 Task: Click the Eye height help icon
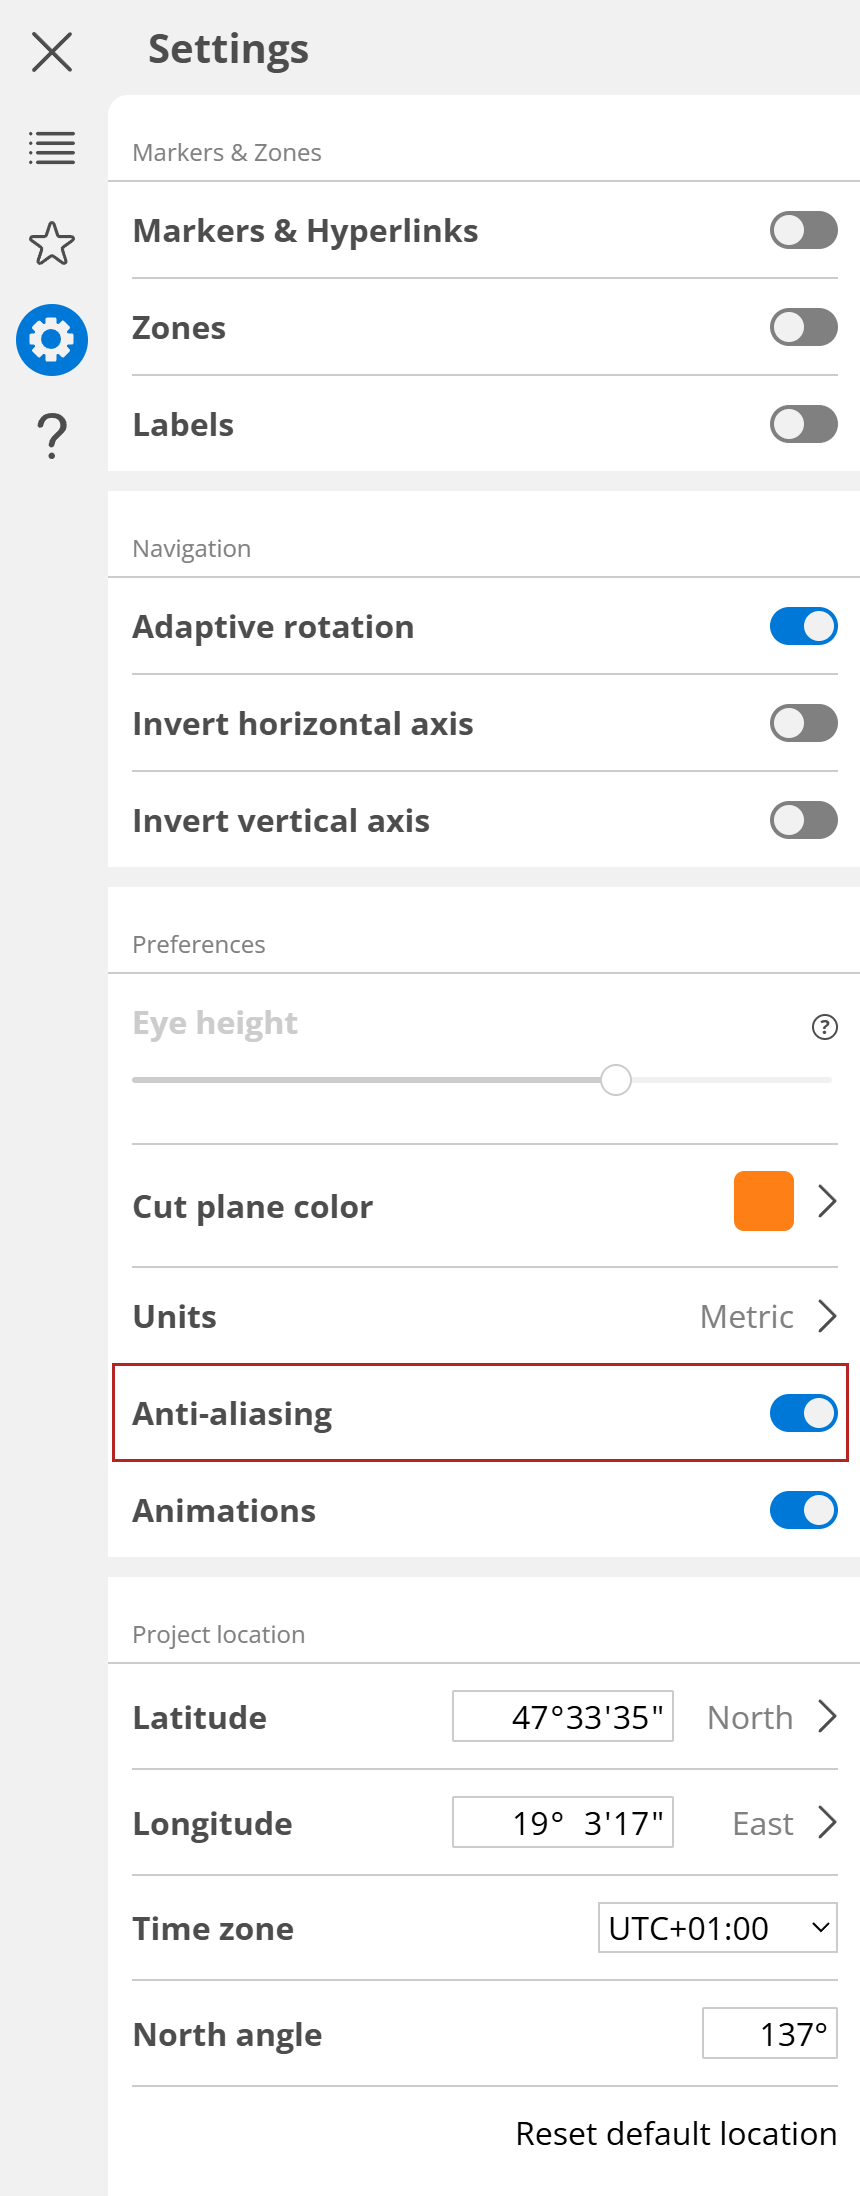pos(823,1026)
